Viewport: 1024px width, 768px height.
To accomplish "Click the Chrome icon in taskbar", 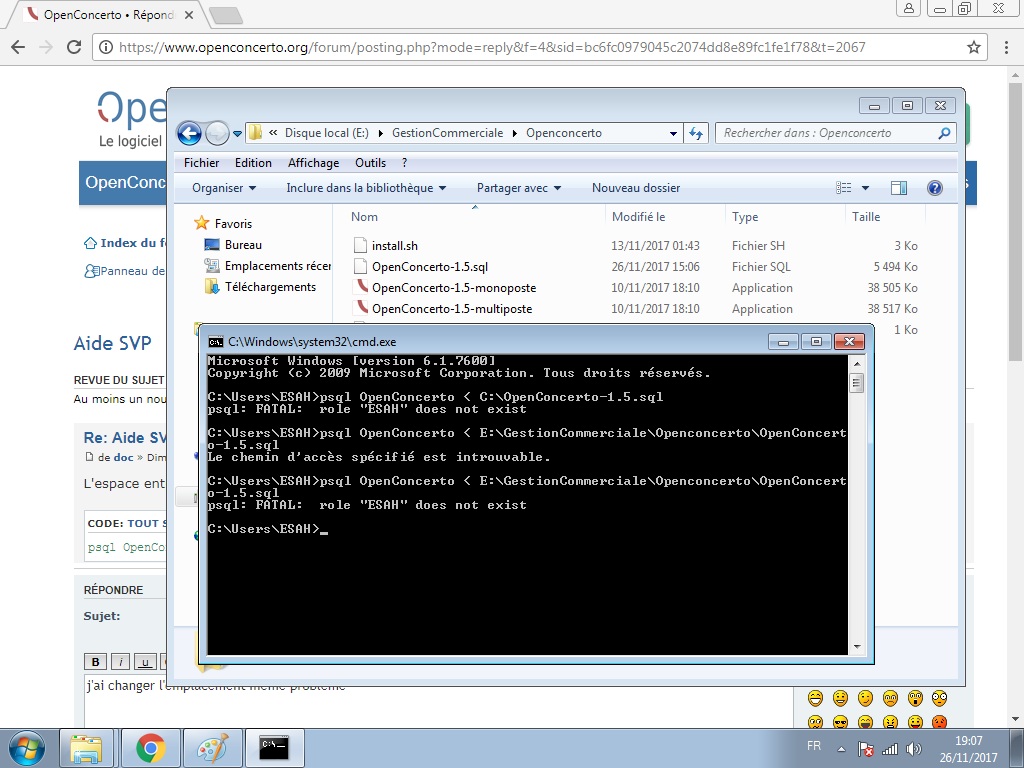I will coord(151,748).
